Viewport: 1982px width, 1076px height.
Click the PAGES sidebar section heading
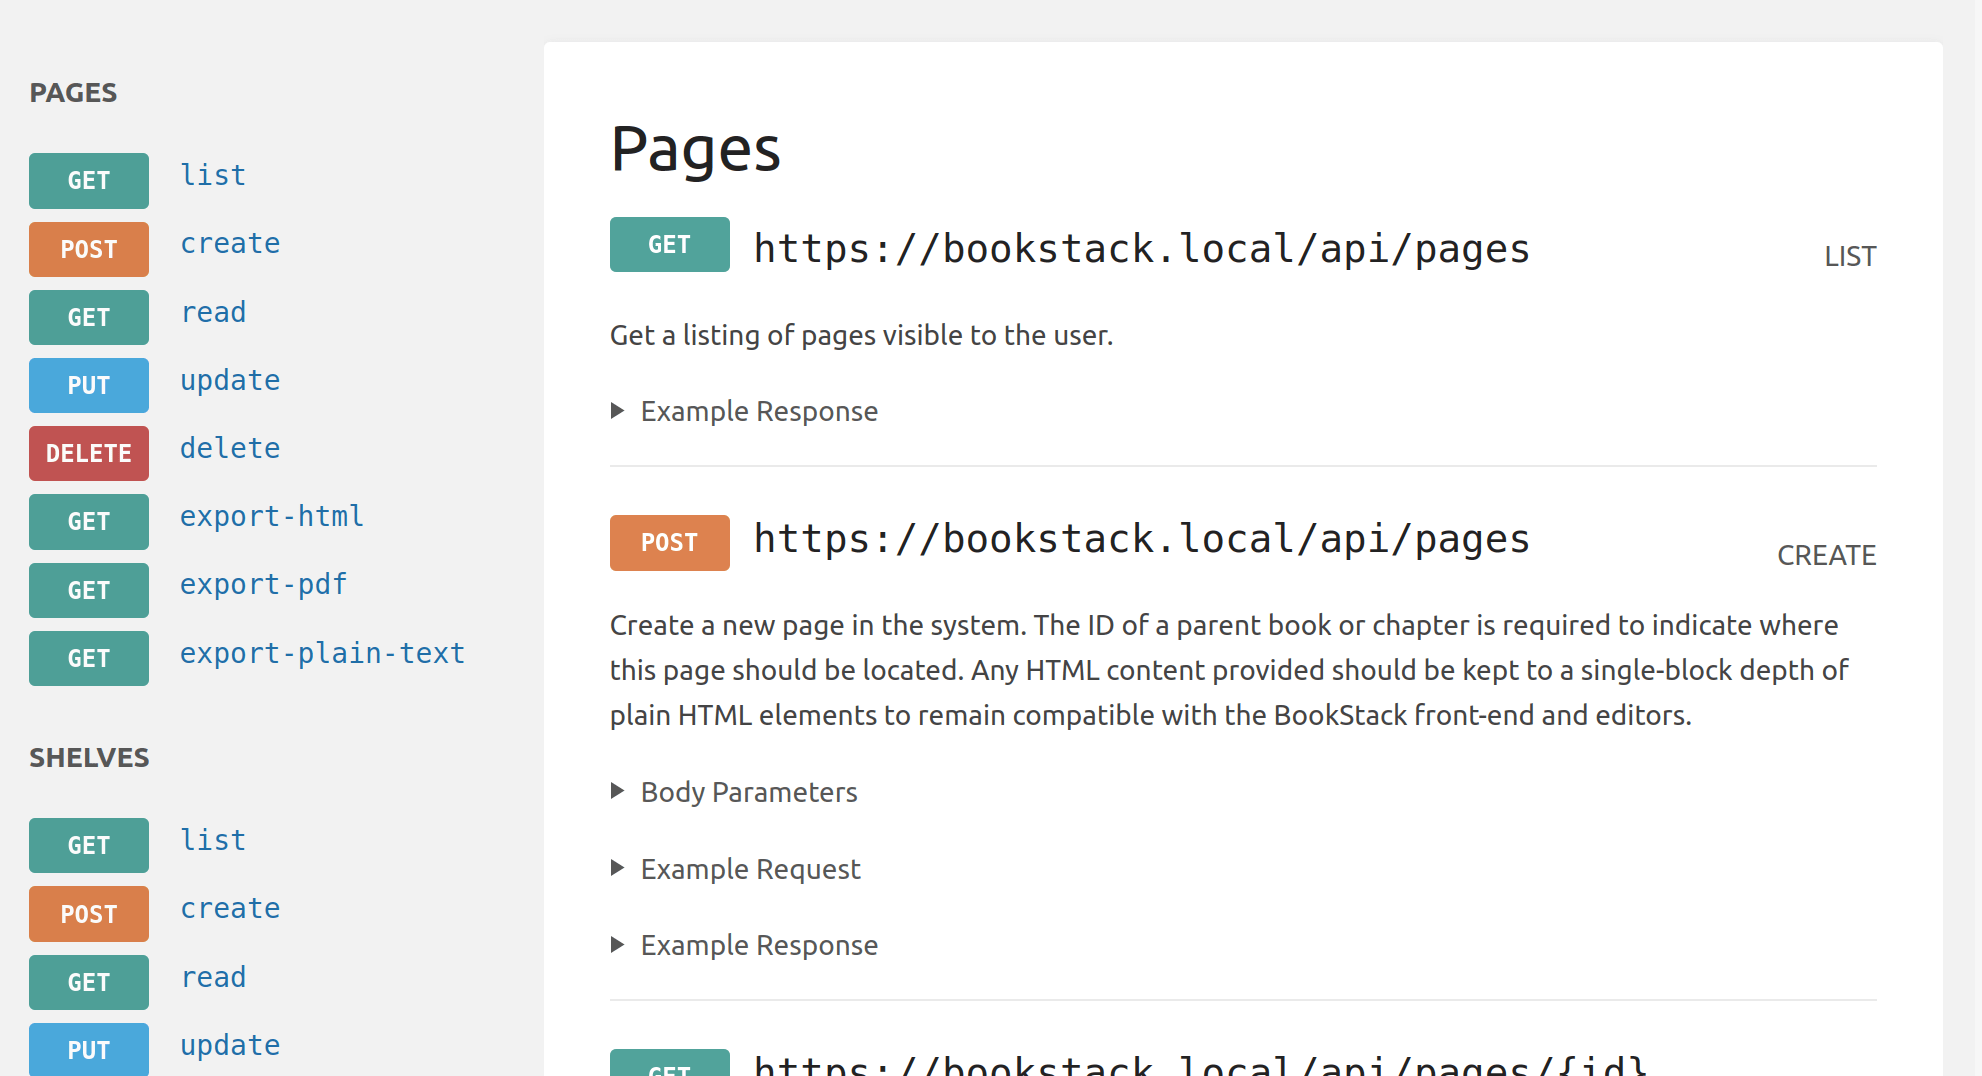coord(73,93)
